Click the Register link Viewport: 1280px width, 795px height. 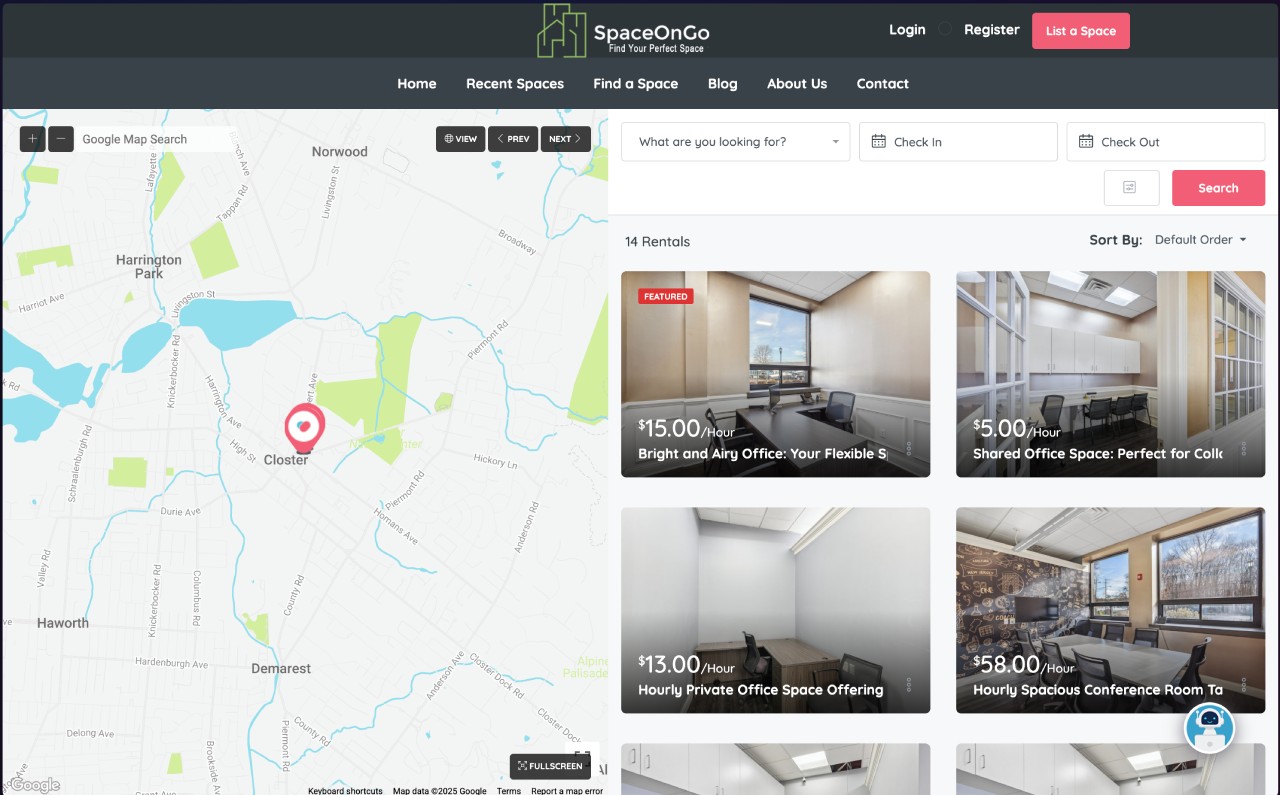pyautogui.click(x=992, y=30)
